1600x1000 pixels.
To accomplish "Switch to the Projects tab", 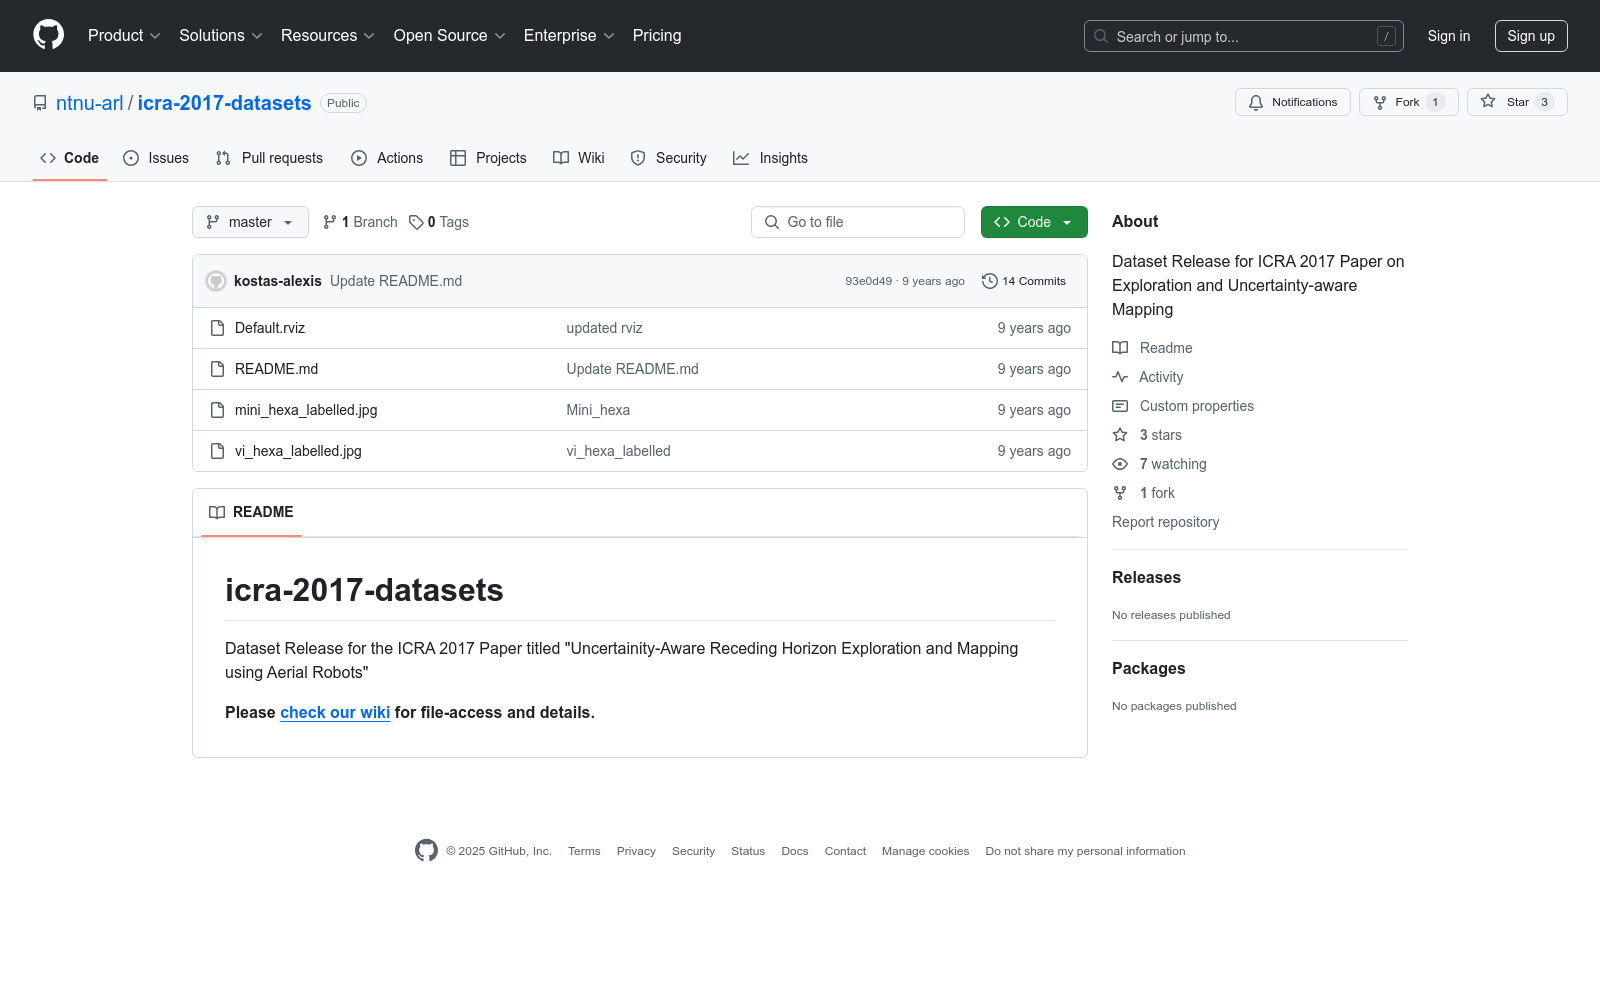I will (488, 158).
